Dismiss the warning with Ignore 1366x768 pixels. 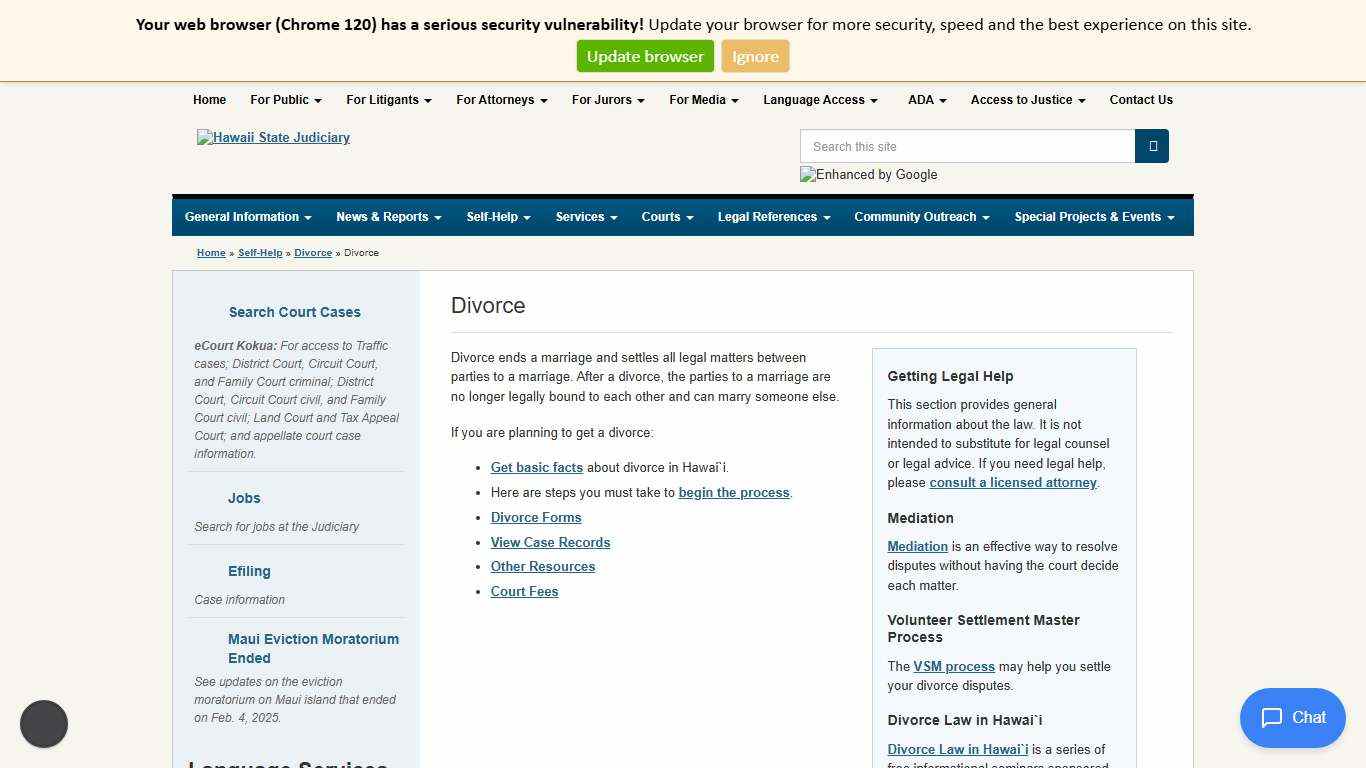[755, 57]
